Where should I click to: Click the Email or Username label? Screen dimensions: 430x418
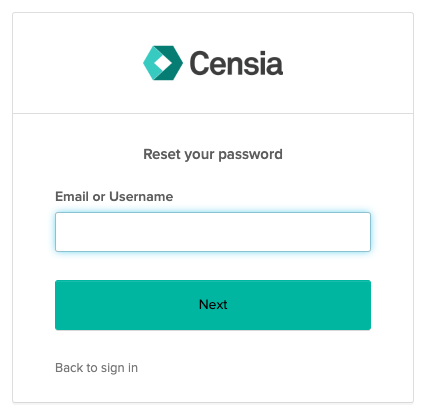[x=114, y=197]
